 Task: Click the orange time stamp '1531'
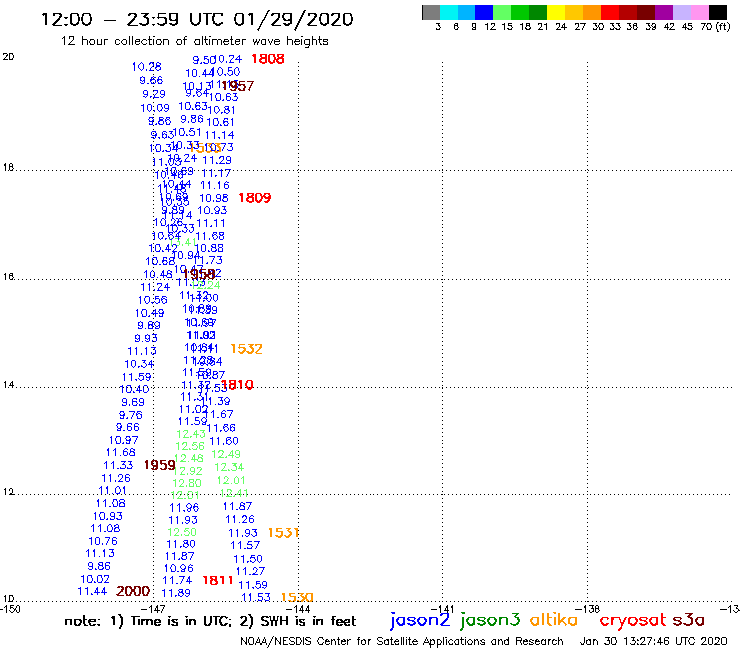coord(283,533)
